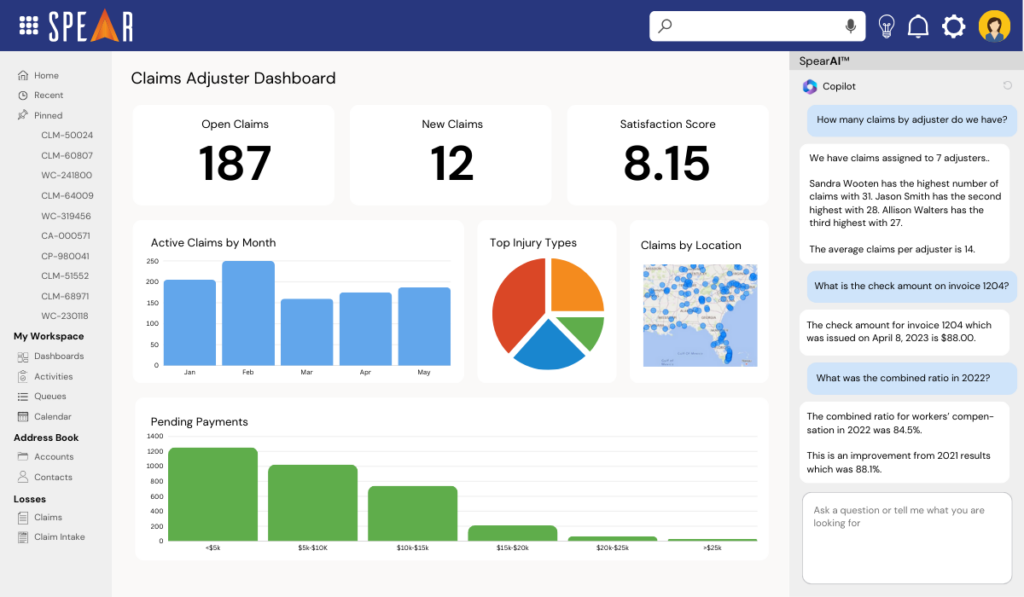Collapse the Pinned claims list
This screenshot has height=597, width=1024.
click(47, 115)
